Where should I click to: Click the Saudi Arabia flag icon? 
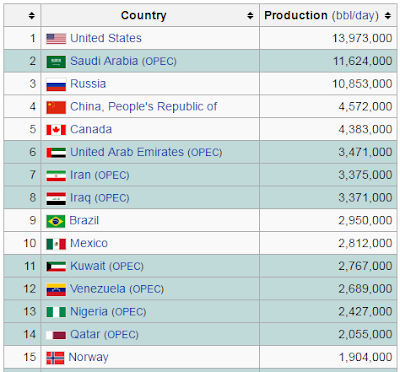[56, 62]
